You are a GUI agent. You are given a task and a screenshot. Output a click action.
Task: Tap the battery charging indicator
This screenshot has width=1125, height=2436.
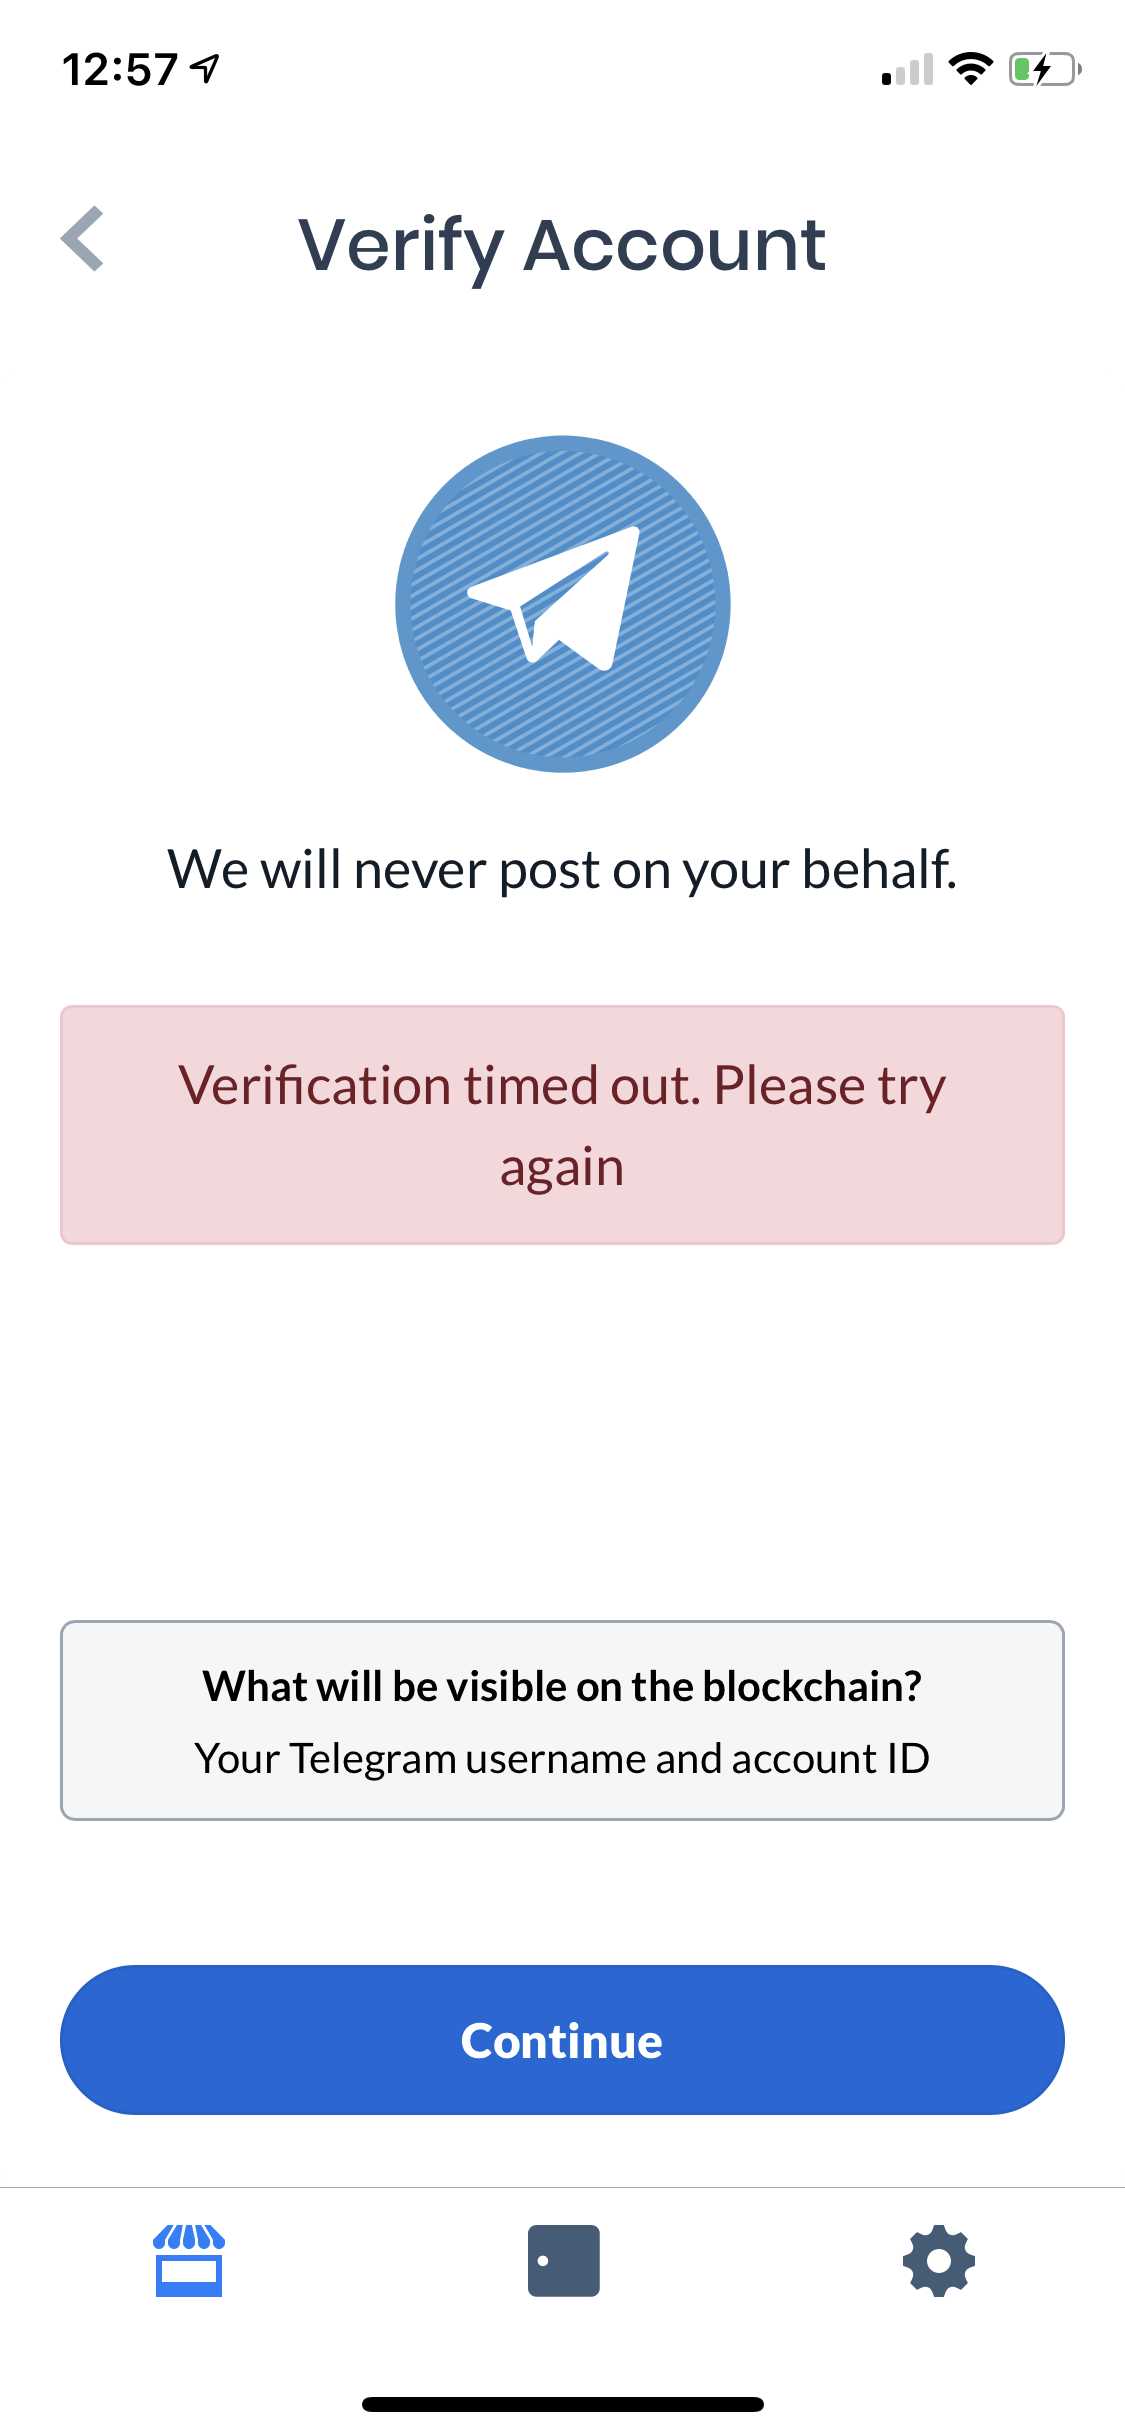click(1043, 68)
